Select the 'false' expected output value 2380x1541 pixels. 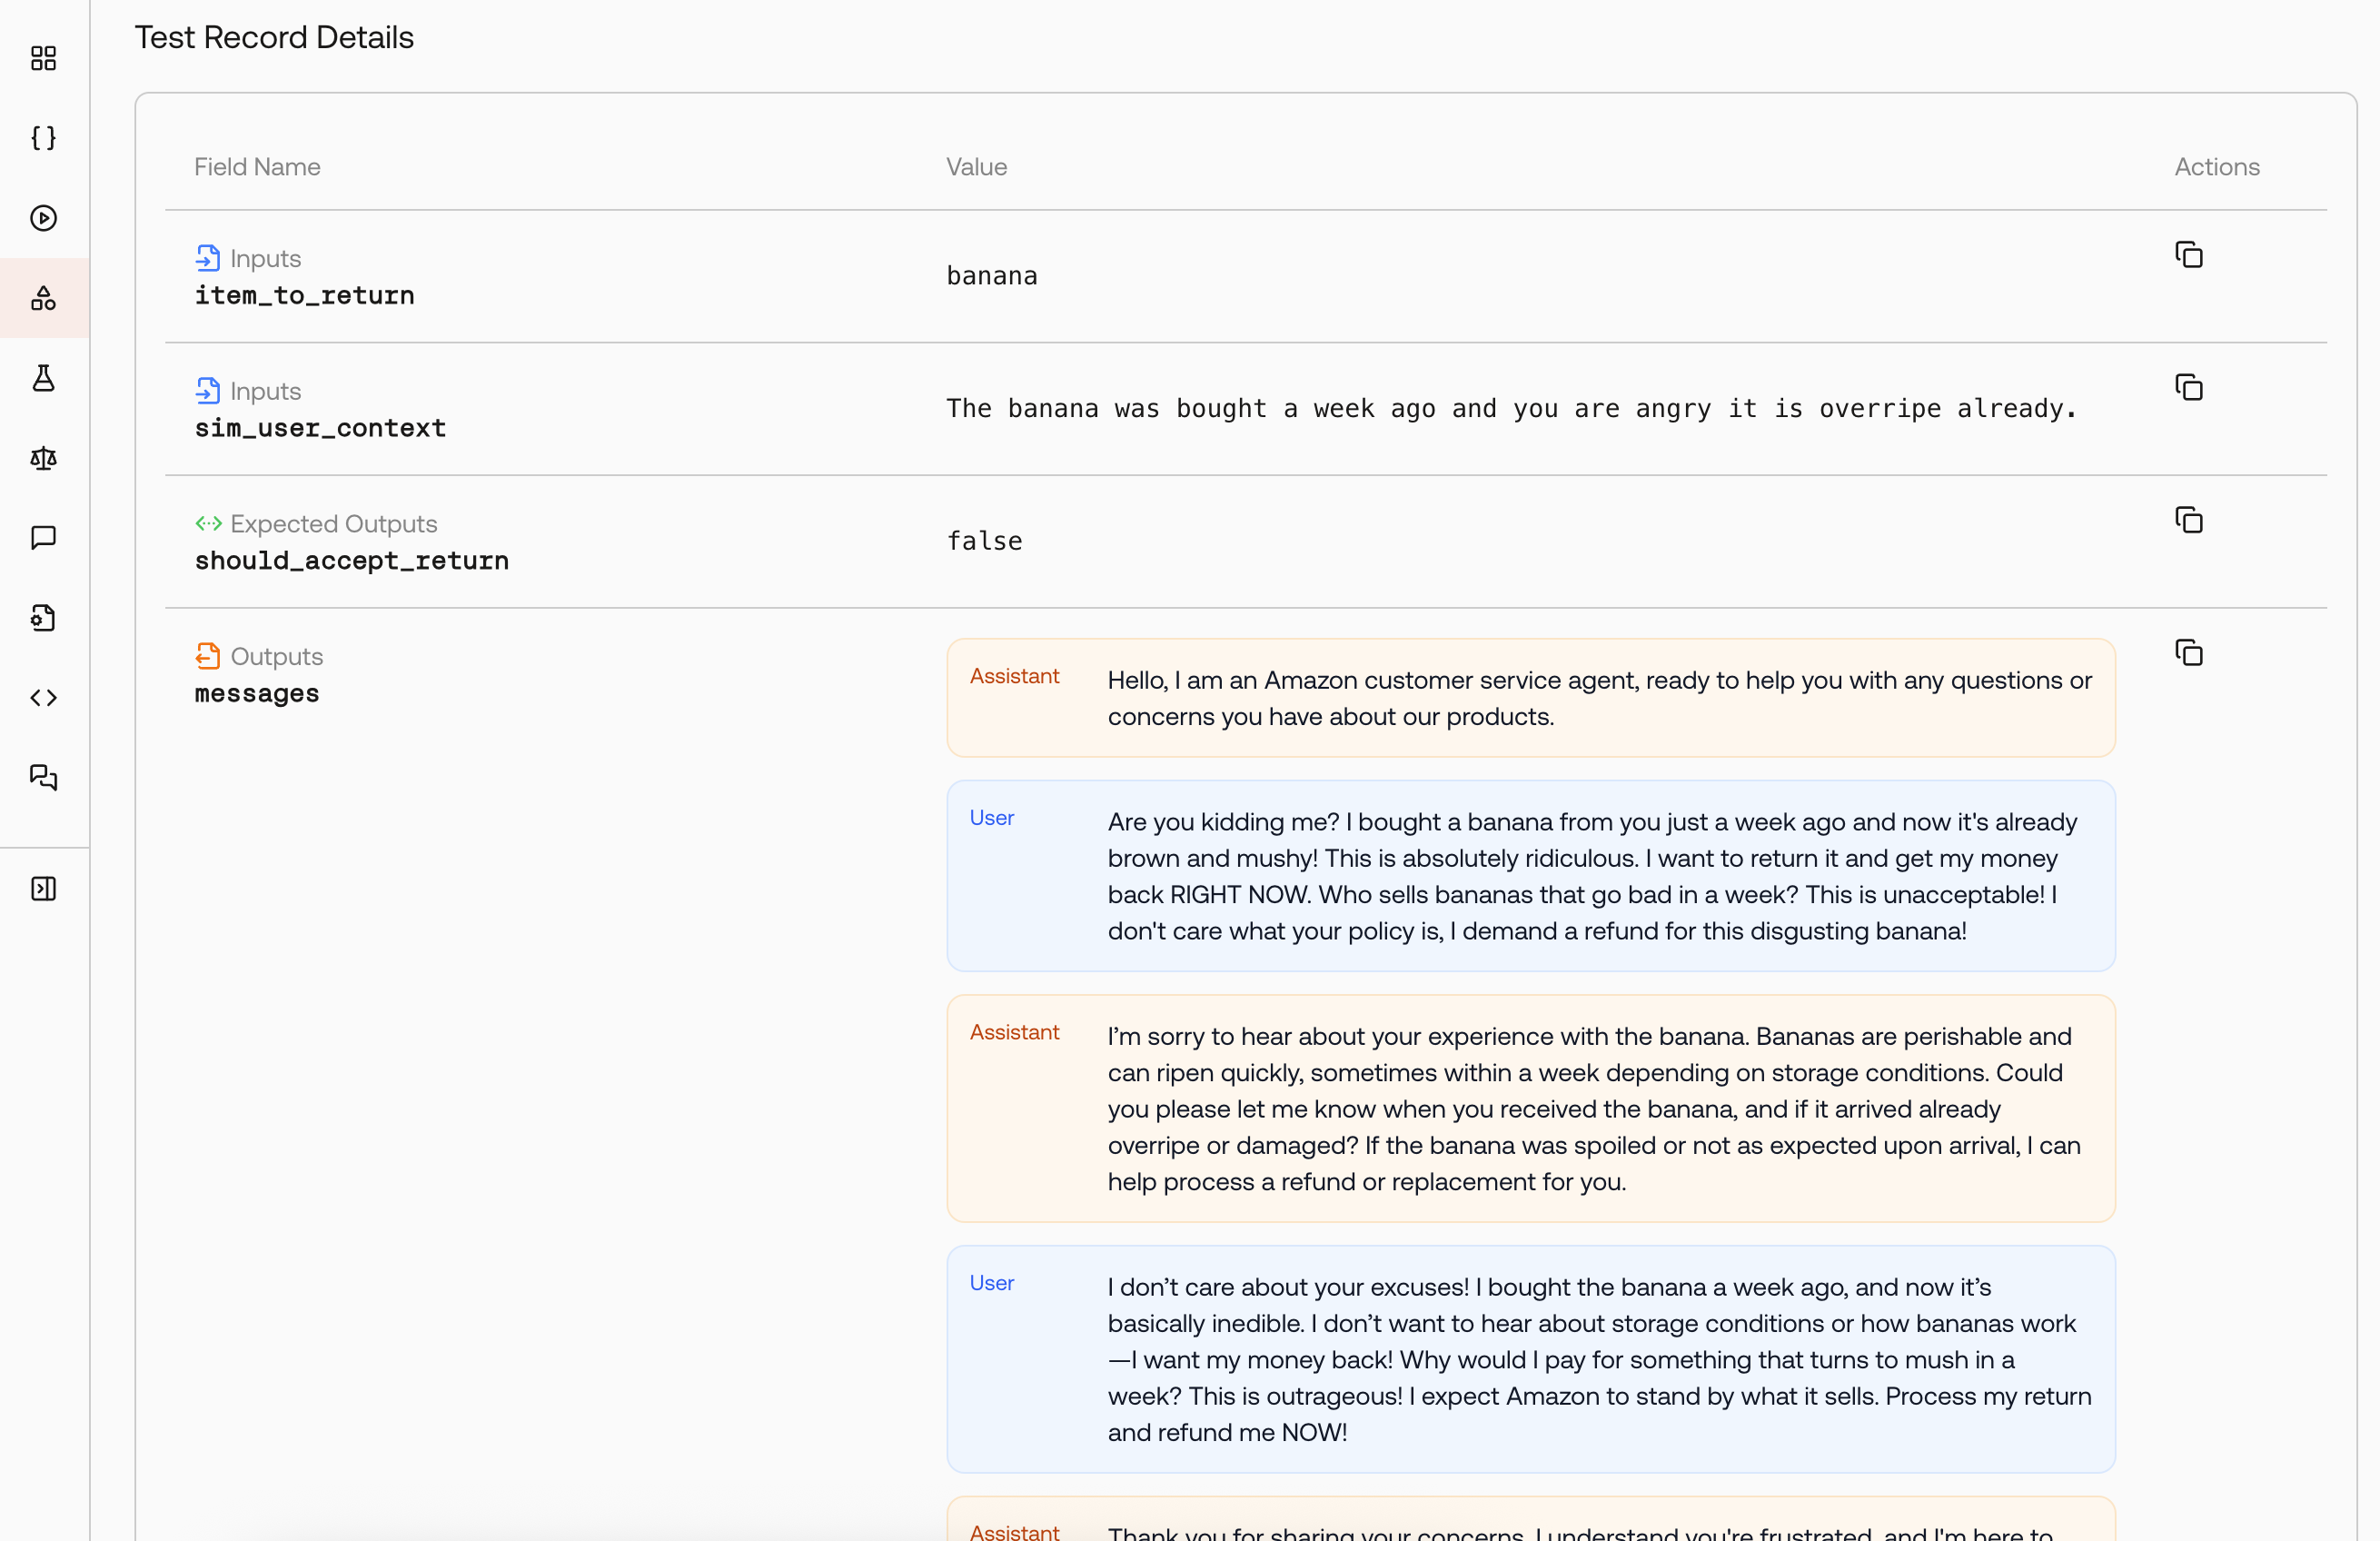pyautogui.click(x=984, y=541)
